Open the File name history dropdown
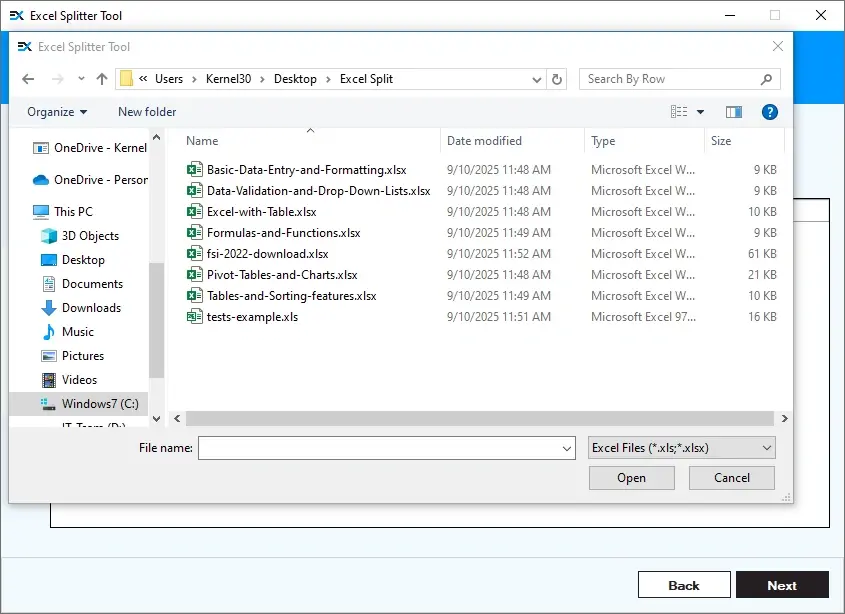This screenshot has width=845, height=614. click(567, 449)
